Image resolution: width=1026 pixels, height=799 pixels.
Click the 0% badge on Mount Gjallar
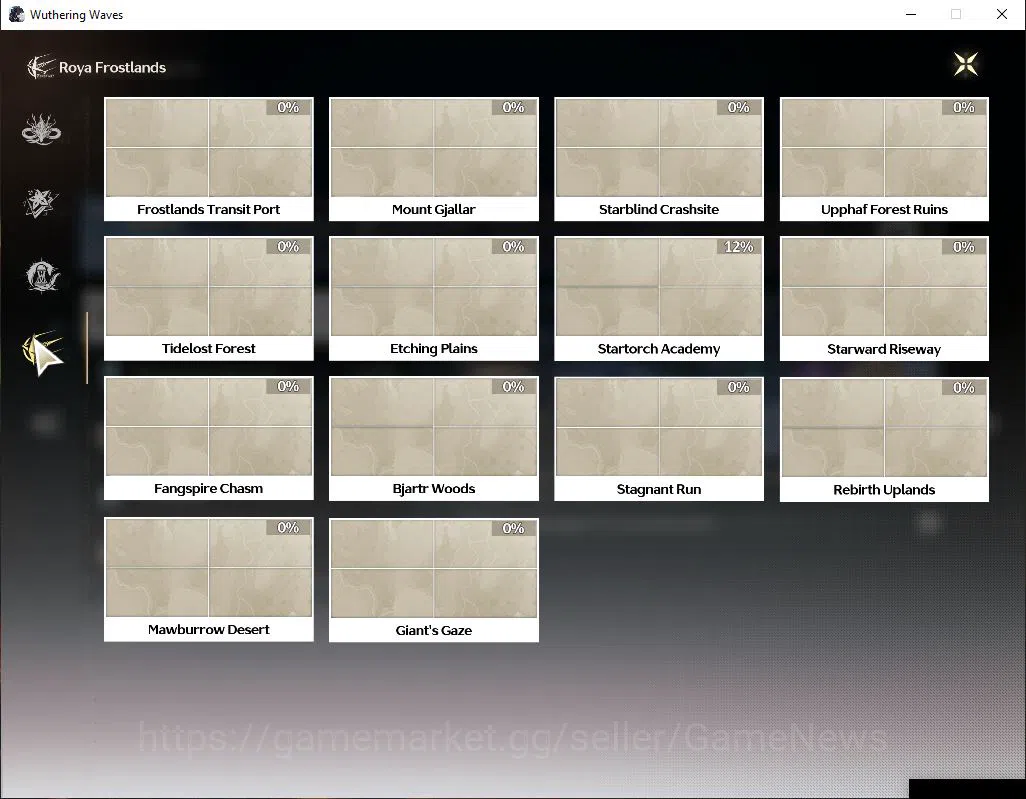coord(513,107)
